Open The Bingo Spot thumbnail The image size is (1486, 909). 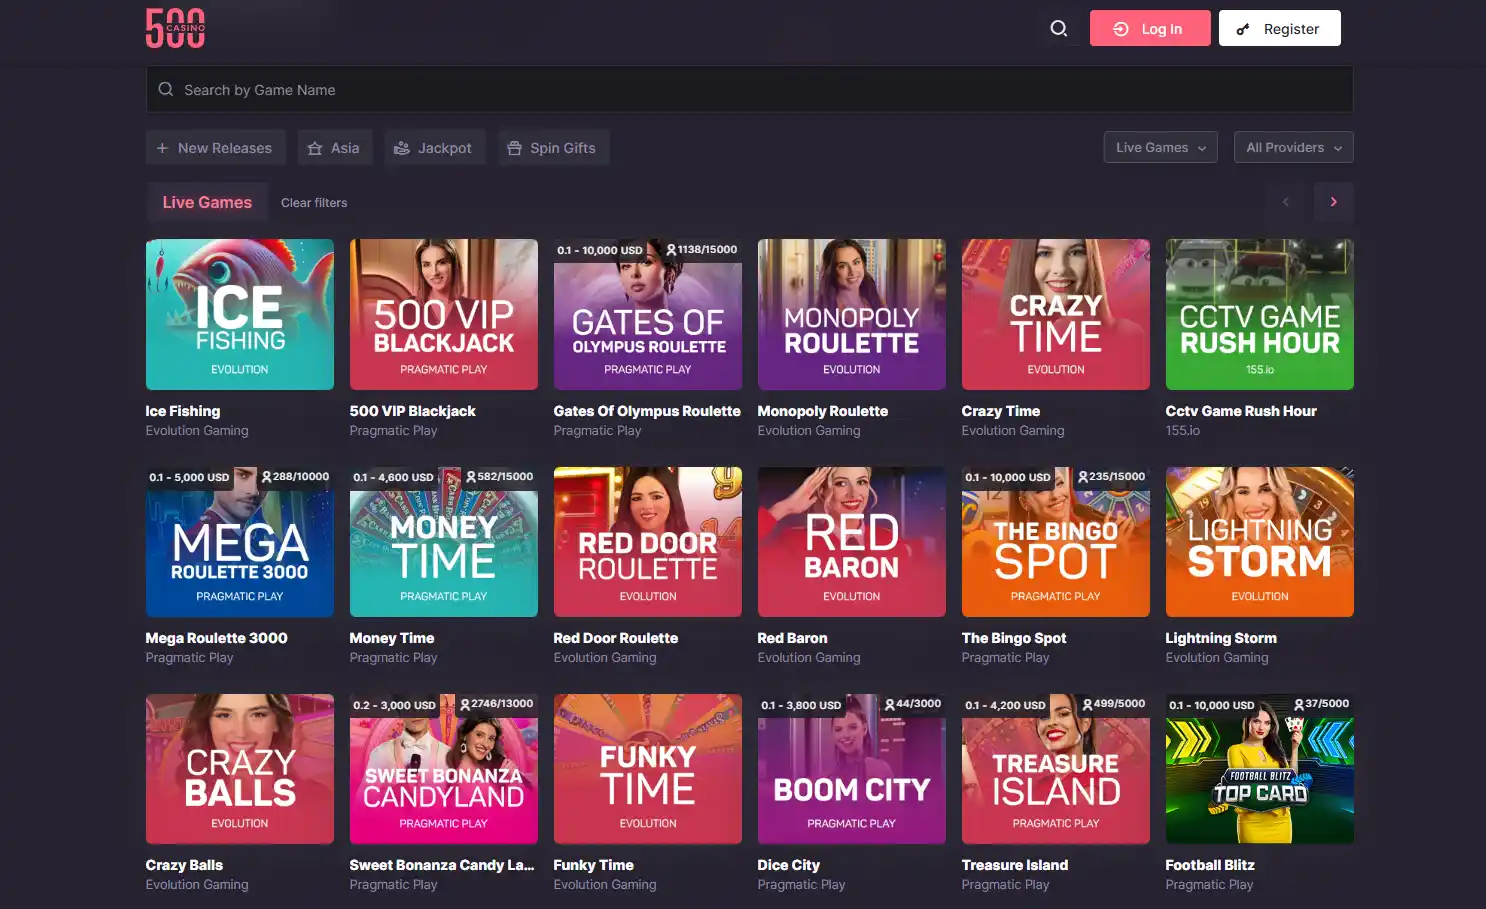coord(1056,542)
